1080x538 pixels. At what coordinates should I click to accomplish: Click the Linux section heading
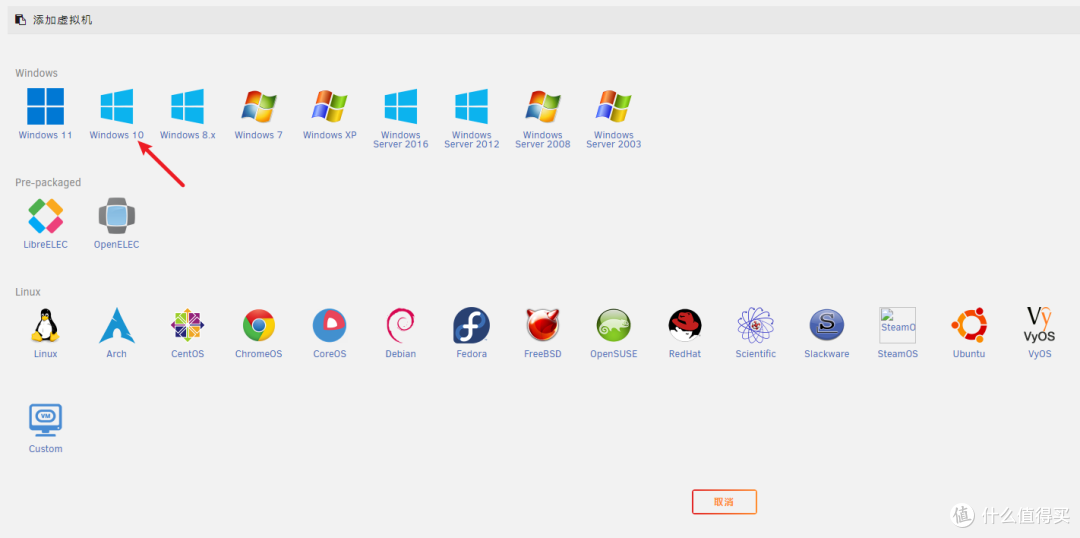(x=28, y=292)
